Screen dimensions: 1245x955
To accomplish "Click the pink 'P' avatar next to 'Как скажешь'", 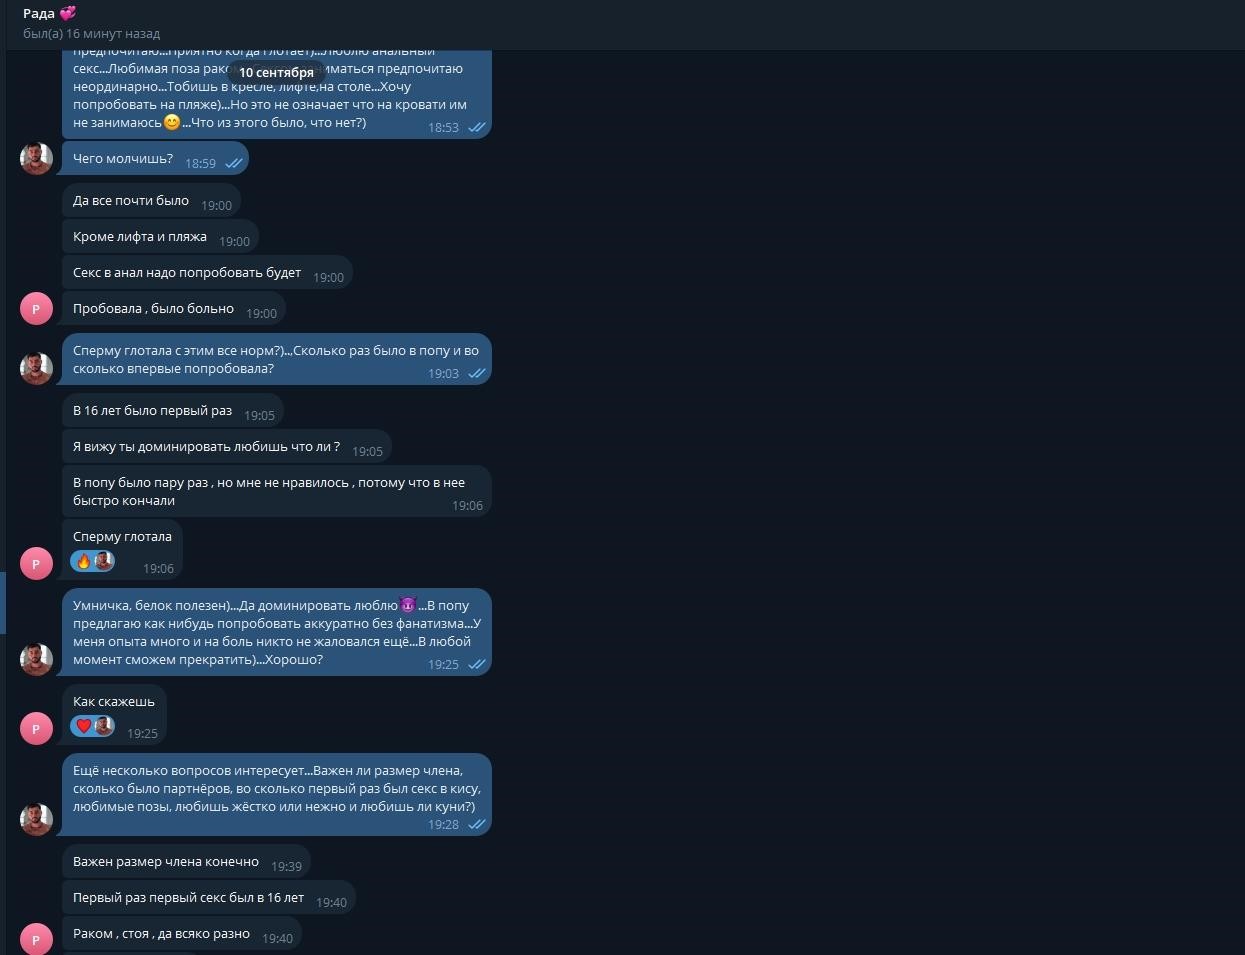I will tap(36, 729).
